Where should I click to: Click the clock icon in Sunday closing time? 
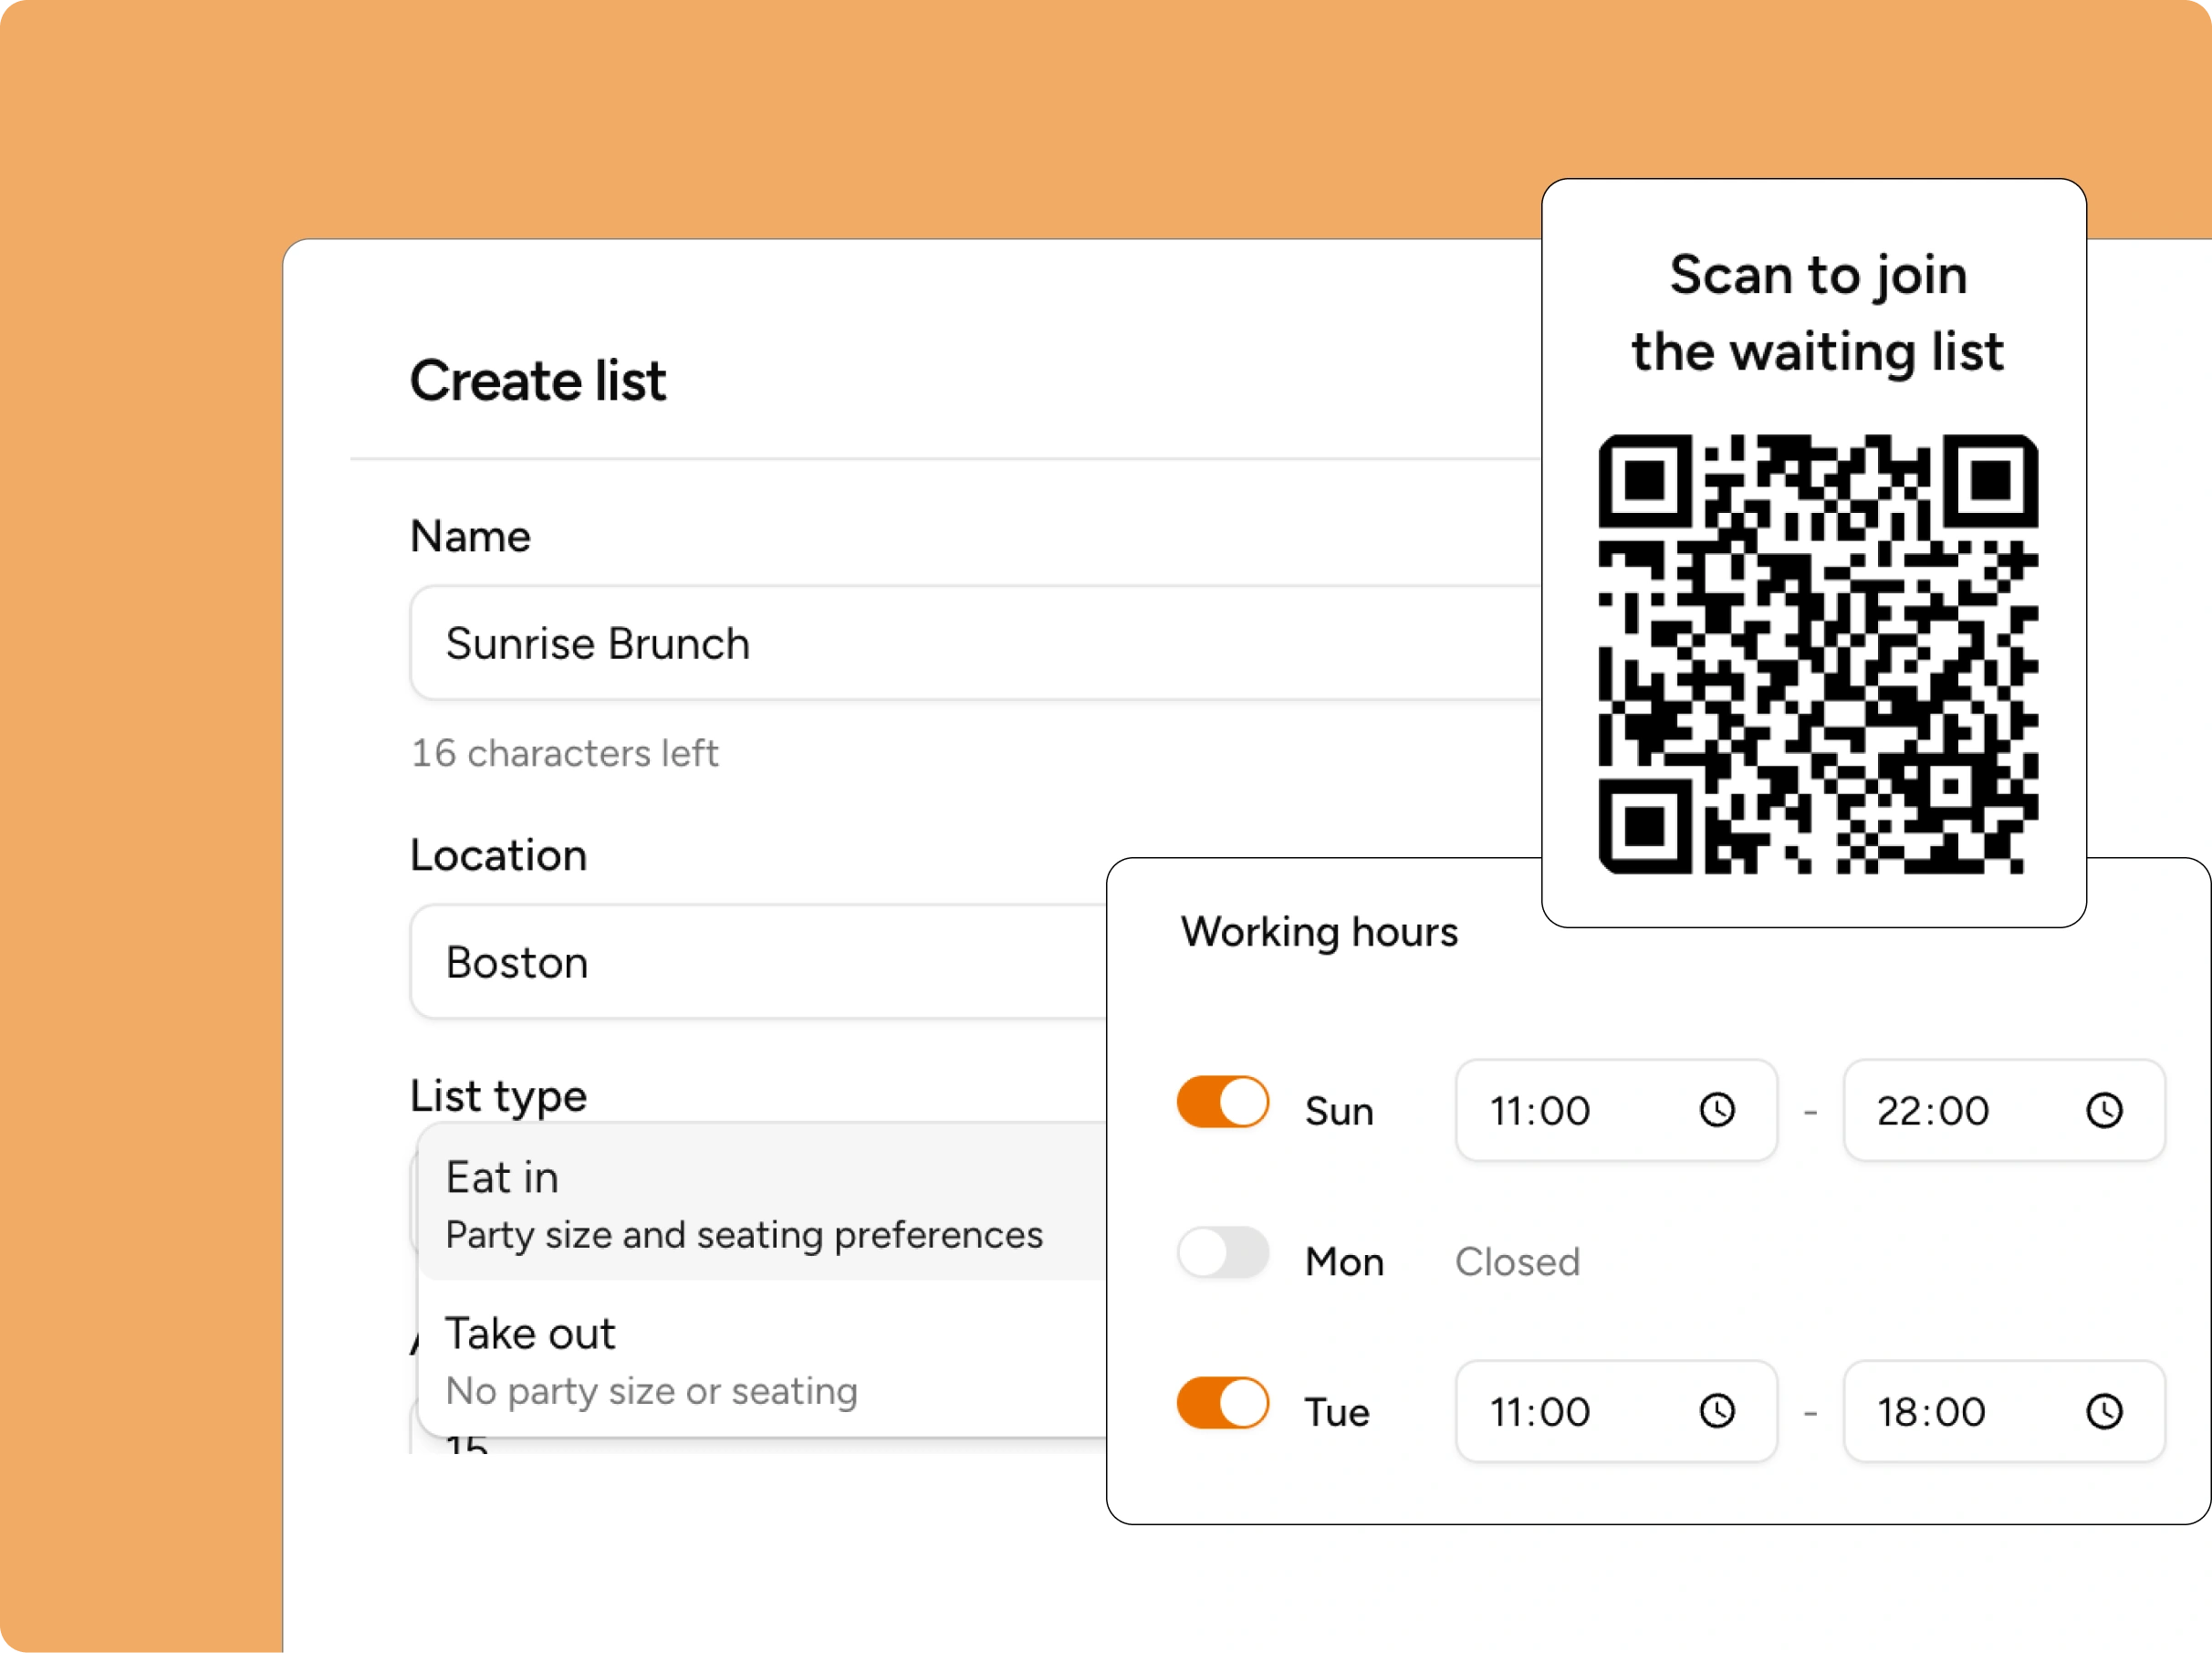2104,1110
